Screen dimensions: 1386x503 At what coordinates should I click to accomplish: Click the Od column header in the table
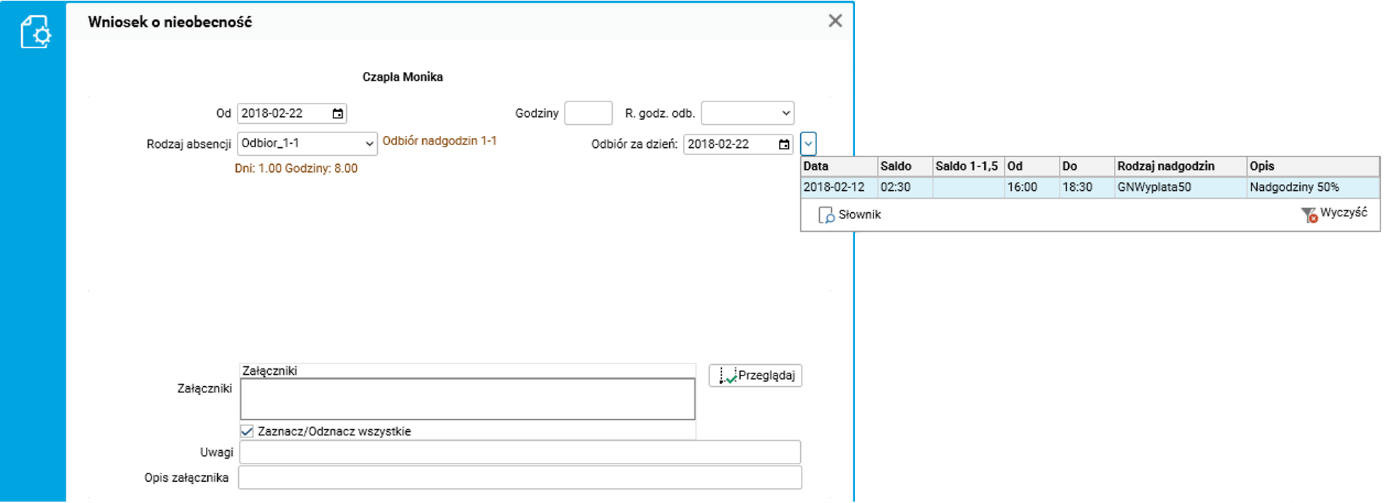[x=1031, y=166]
